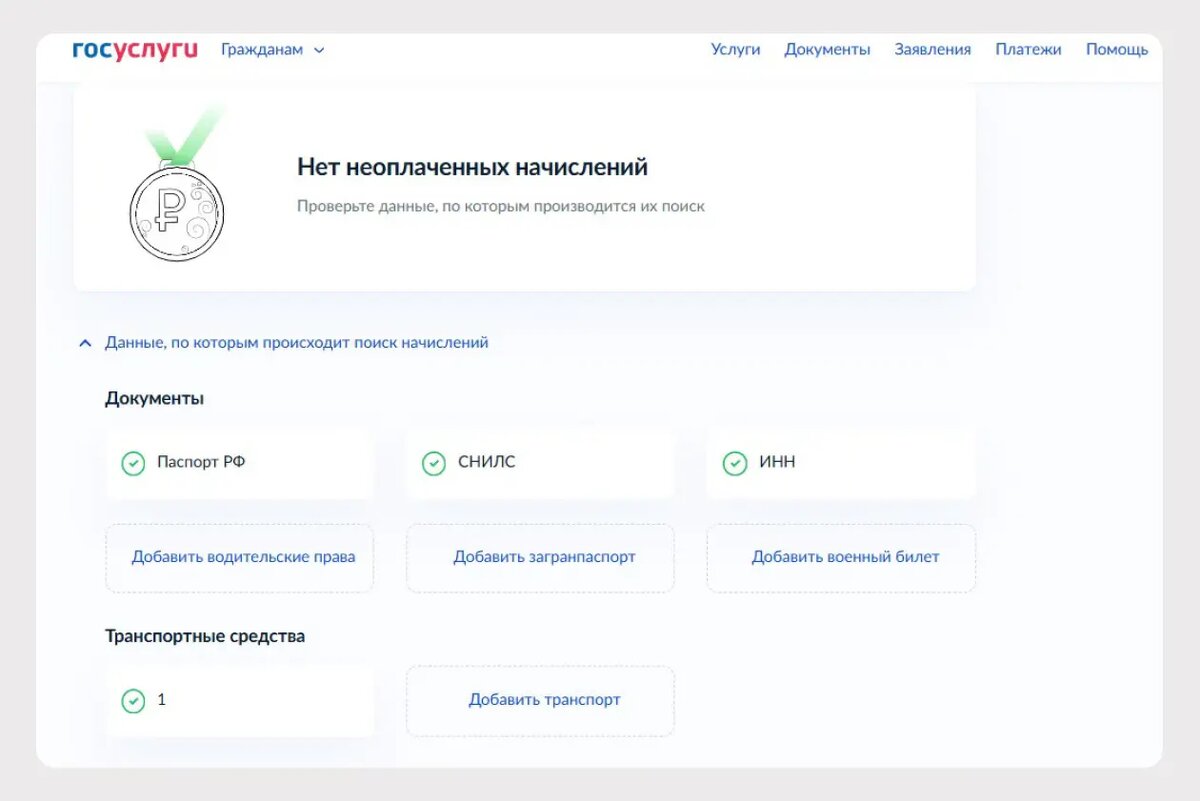The width and height of the screenshot is (1200, 801).
Task: Open the Госуслуги logo home link
Action: (135, 50)
